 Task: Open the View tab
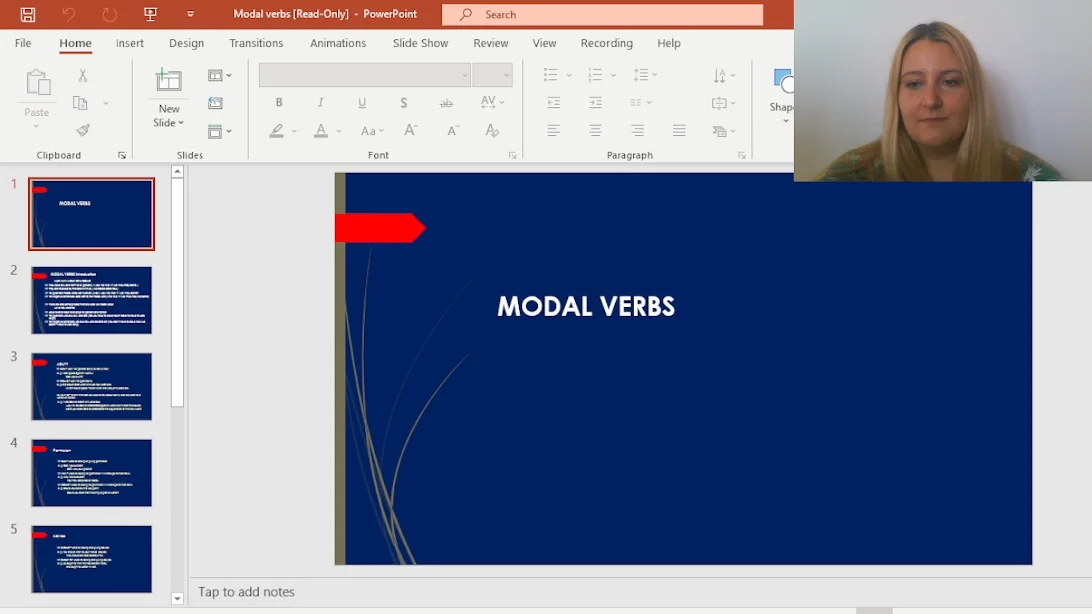click(x=545, y=43)
